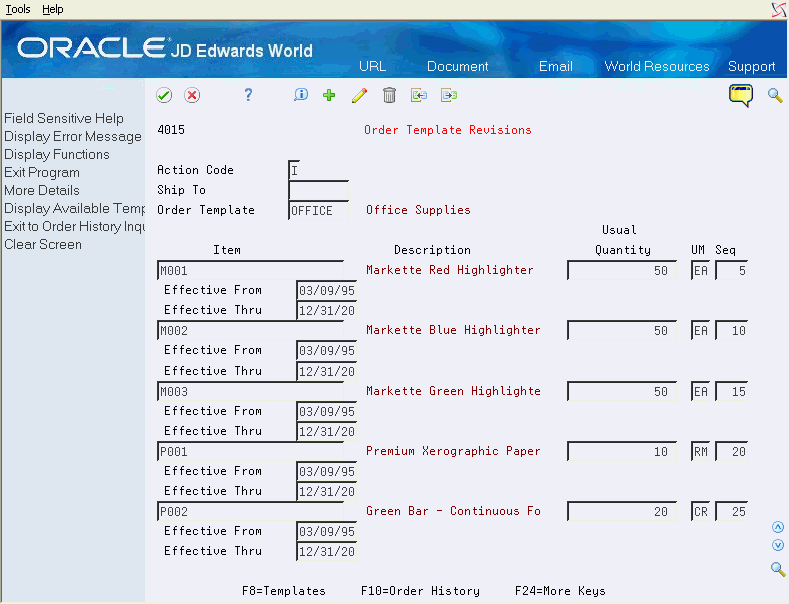Click the Office Supplies template description
Image resolution: width=789 pixels, height=604 pixels.
(x=418, y=210)
